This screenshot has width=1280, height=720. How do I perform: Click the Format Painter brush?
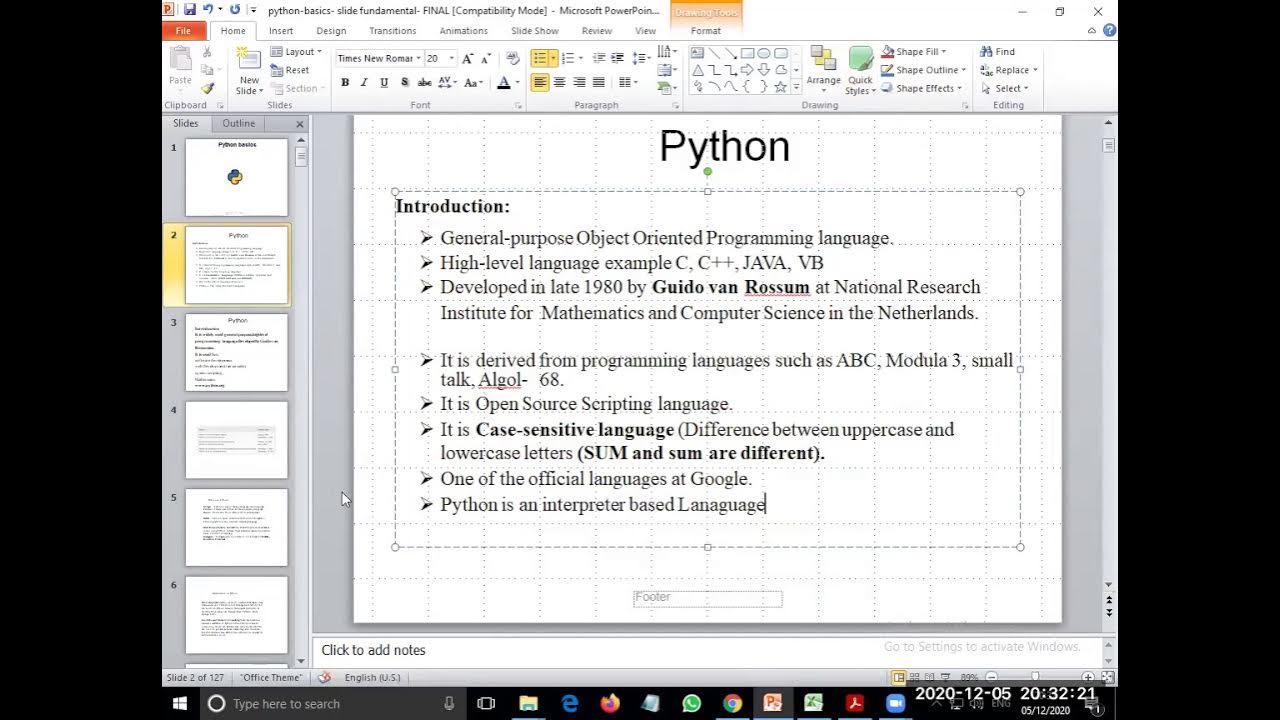pos(207,88)
